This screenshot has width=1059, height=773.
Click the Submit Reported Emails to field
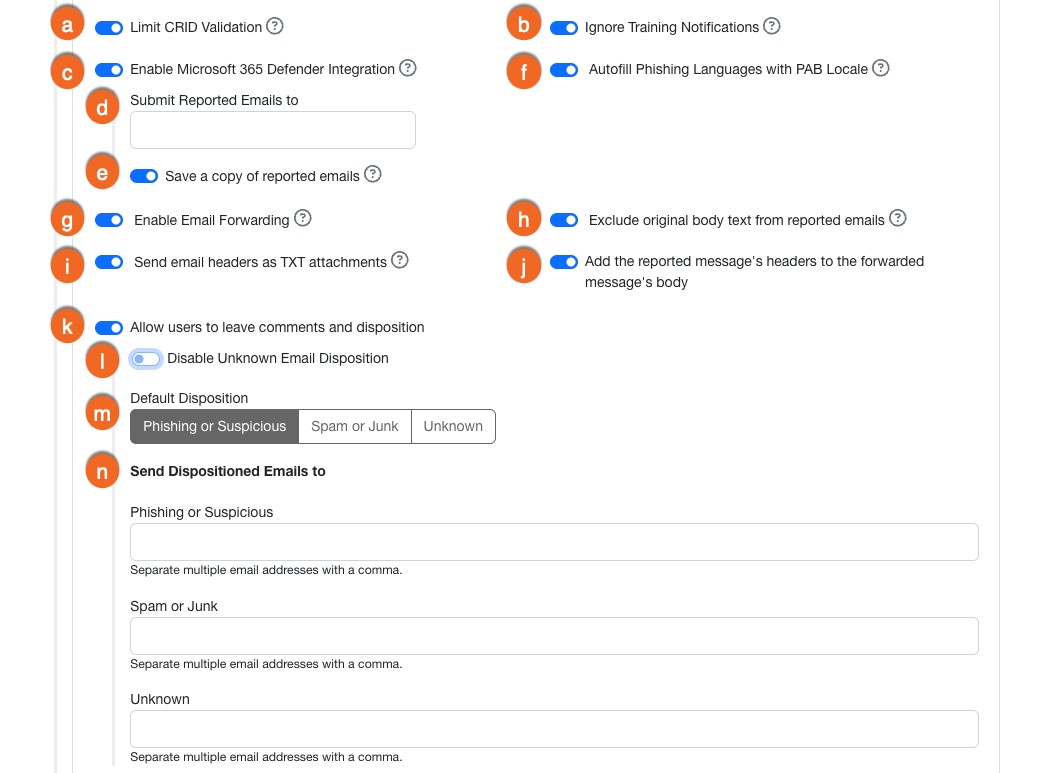[x=273, y=130]
